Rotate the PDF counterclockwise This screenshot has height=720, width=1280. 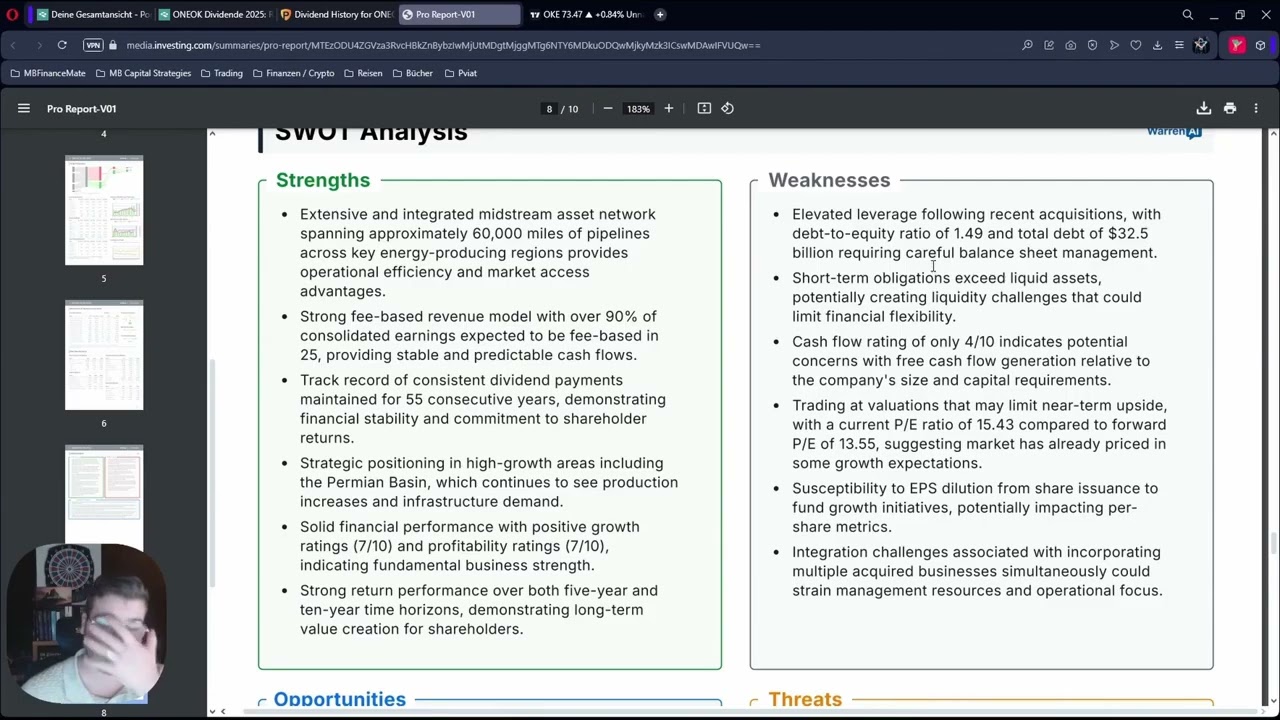728,108
